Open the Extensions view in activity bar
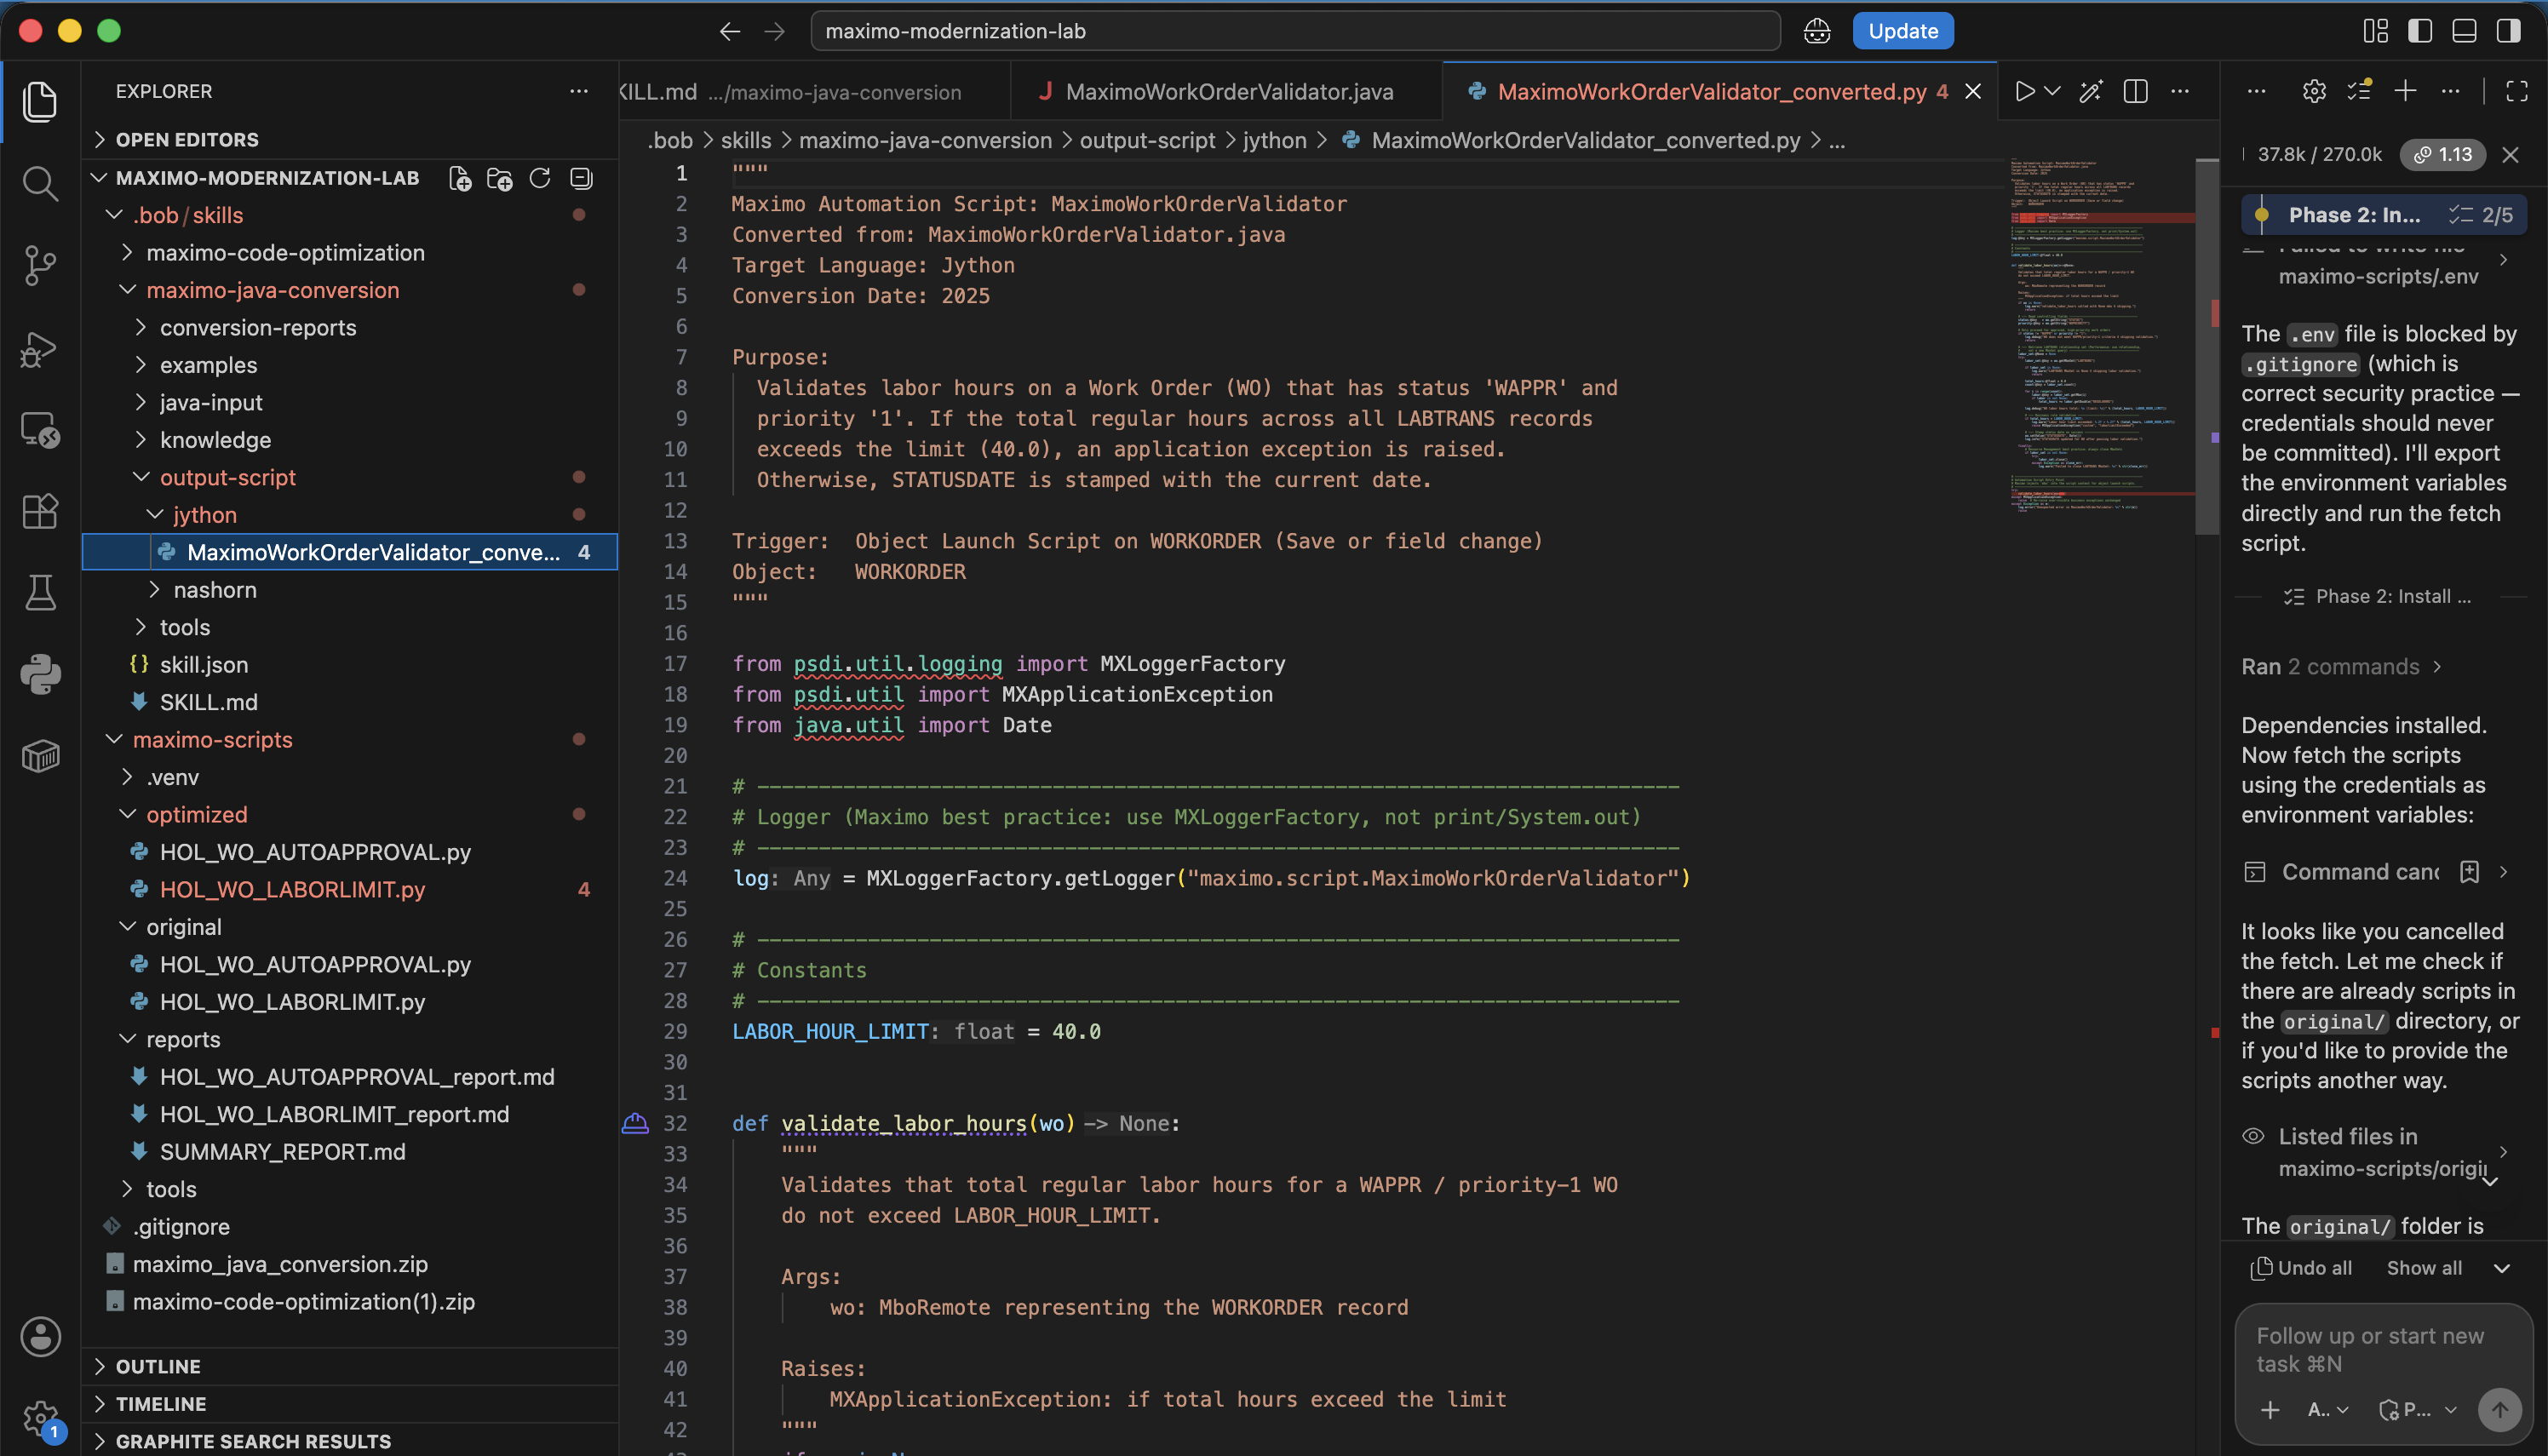The image size is (2548, 1456). point(40,511)
